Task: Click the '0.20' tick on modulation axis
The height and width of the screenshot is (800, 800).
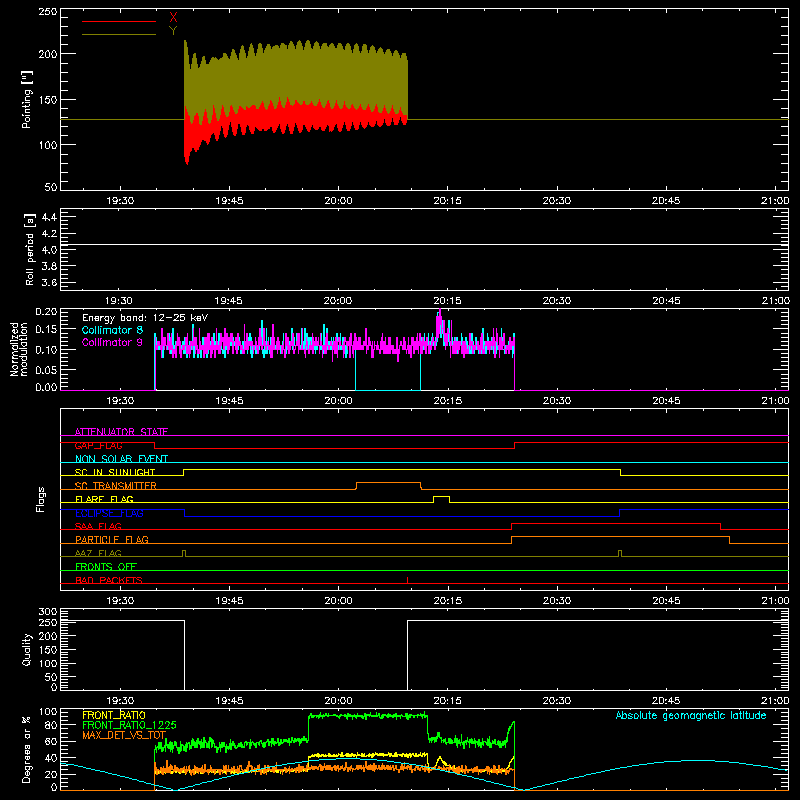Action: [x=46, y=311]
